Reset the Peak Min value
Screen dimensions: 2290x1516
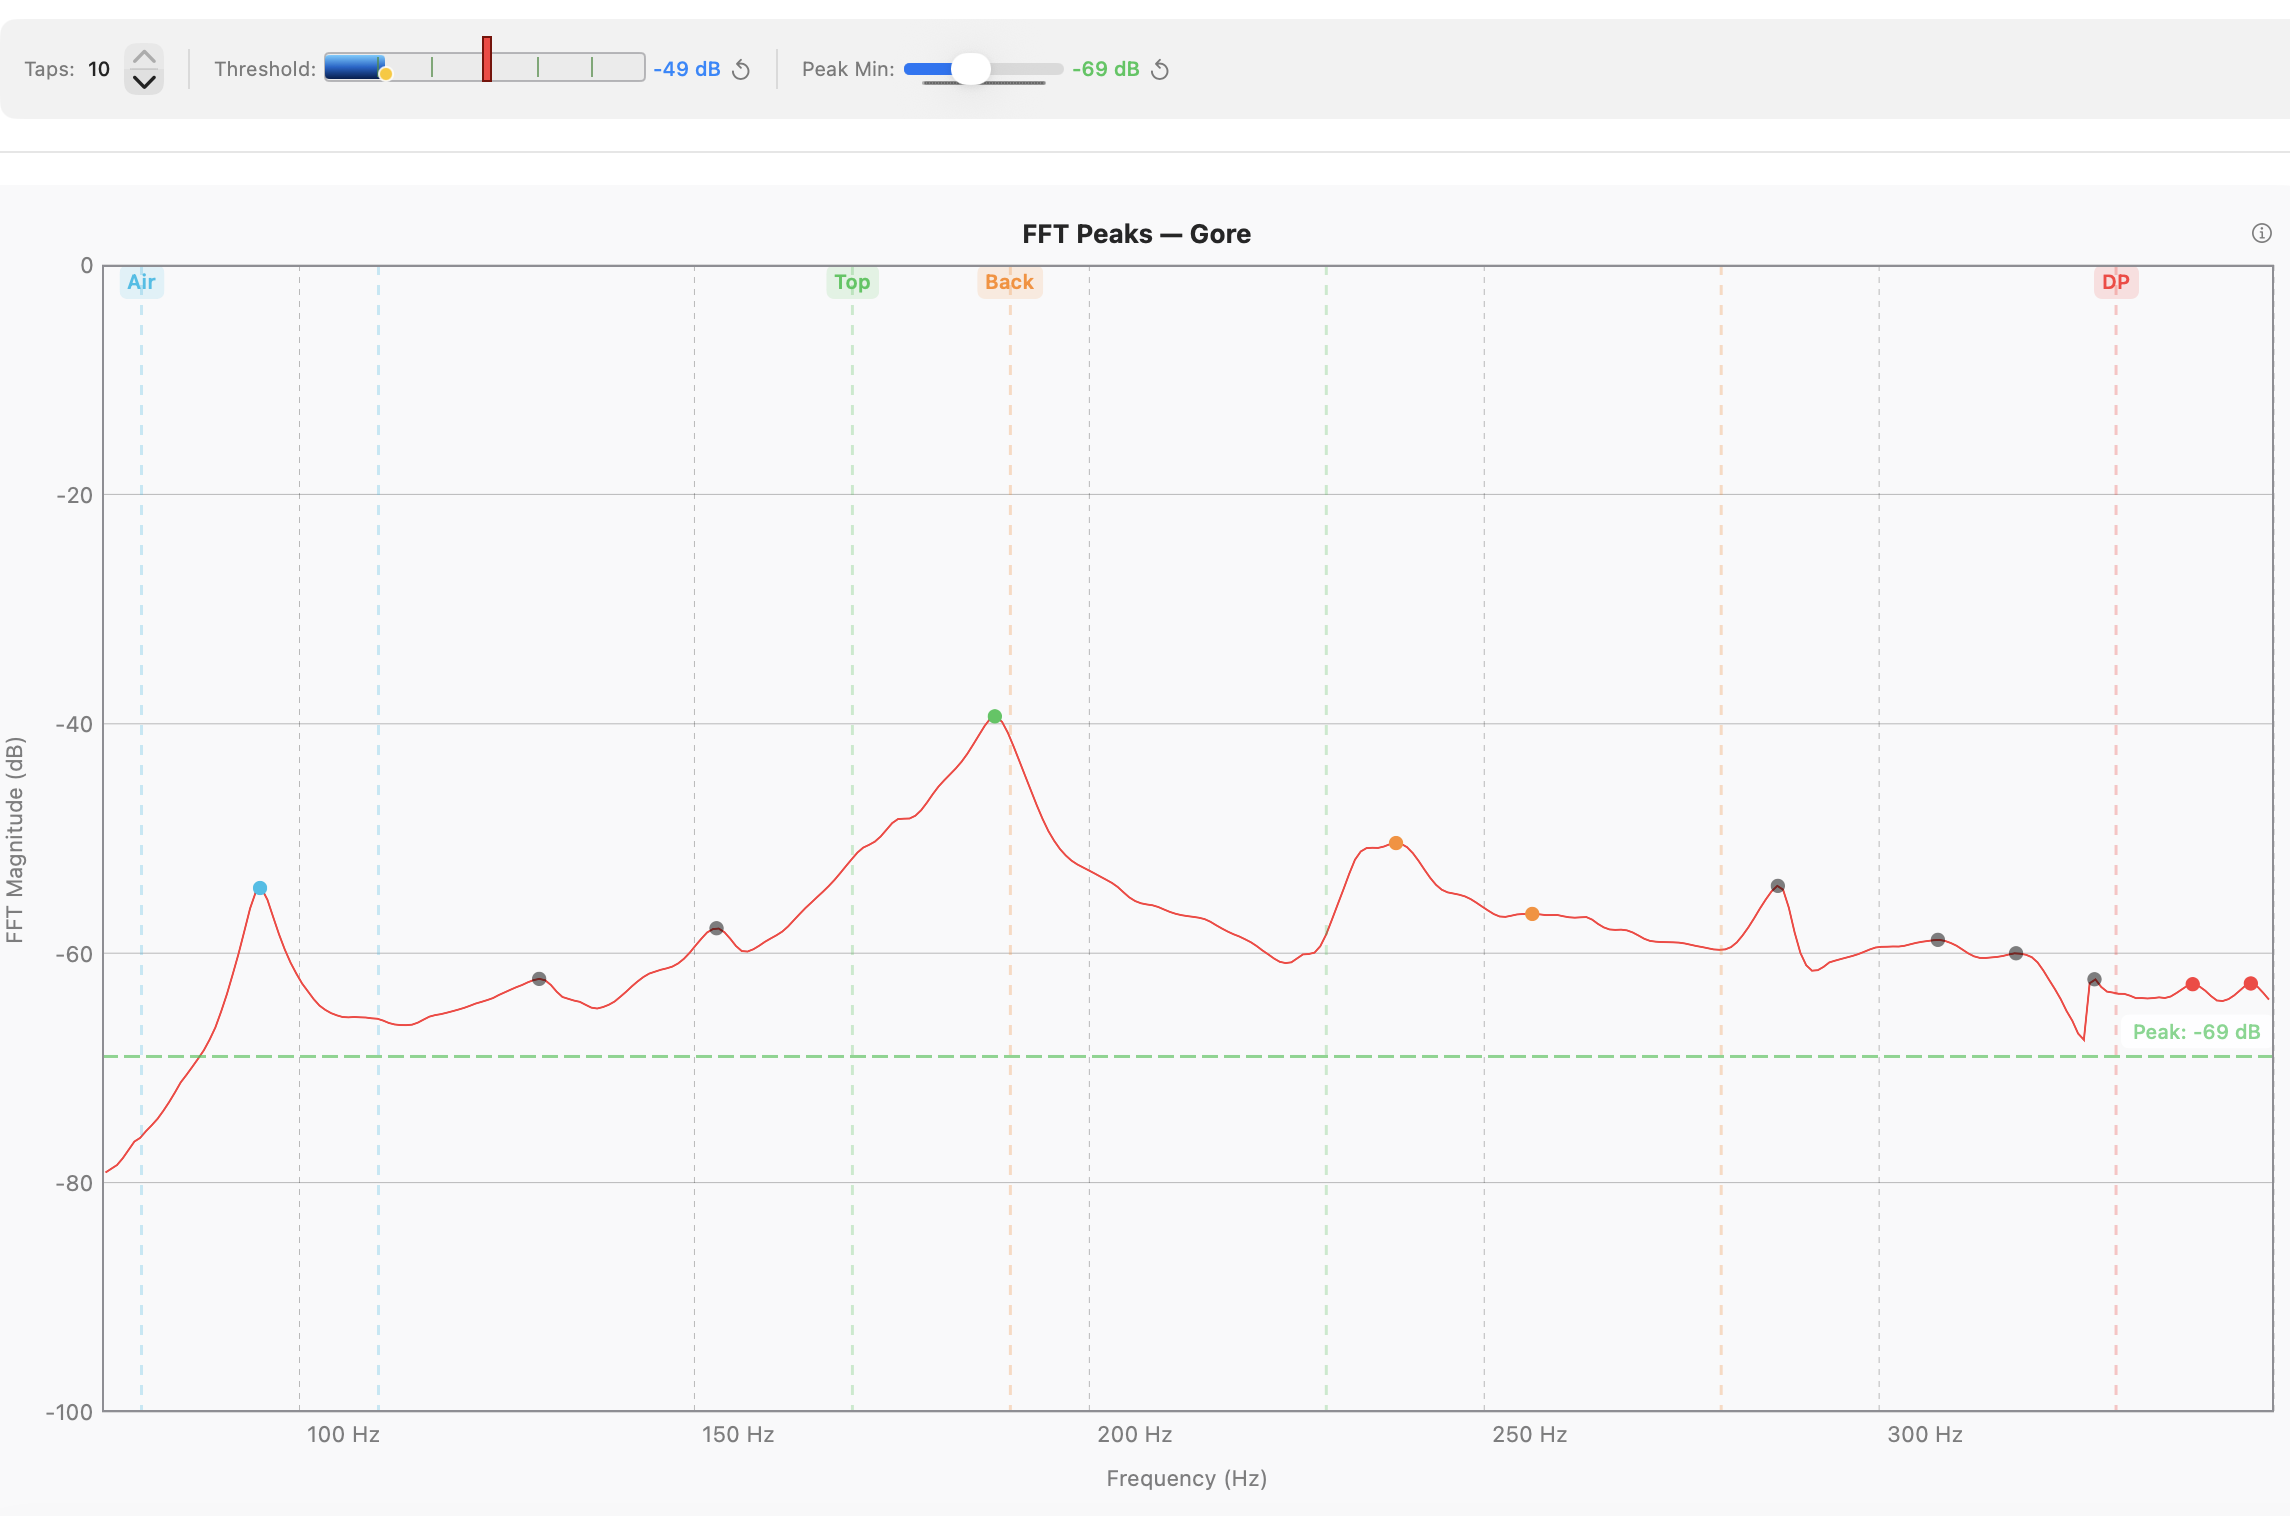click(1160, 69)
